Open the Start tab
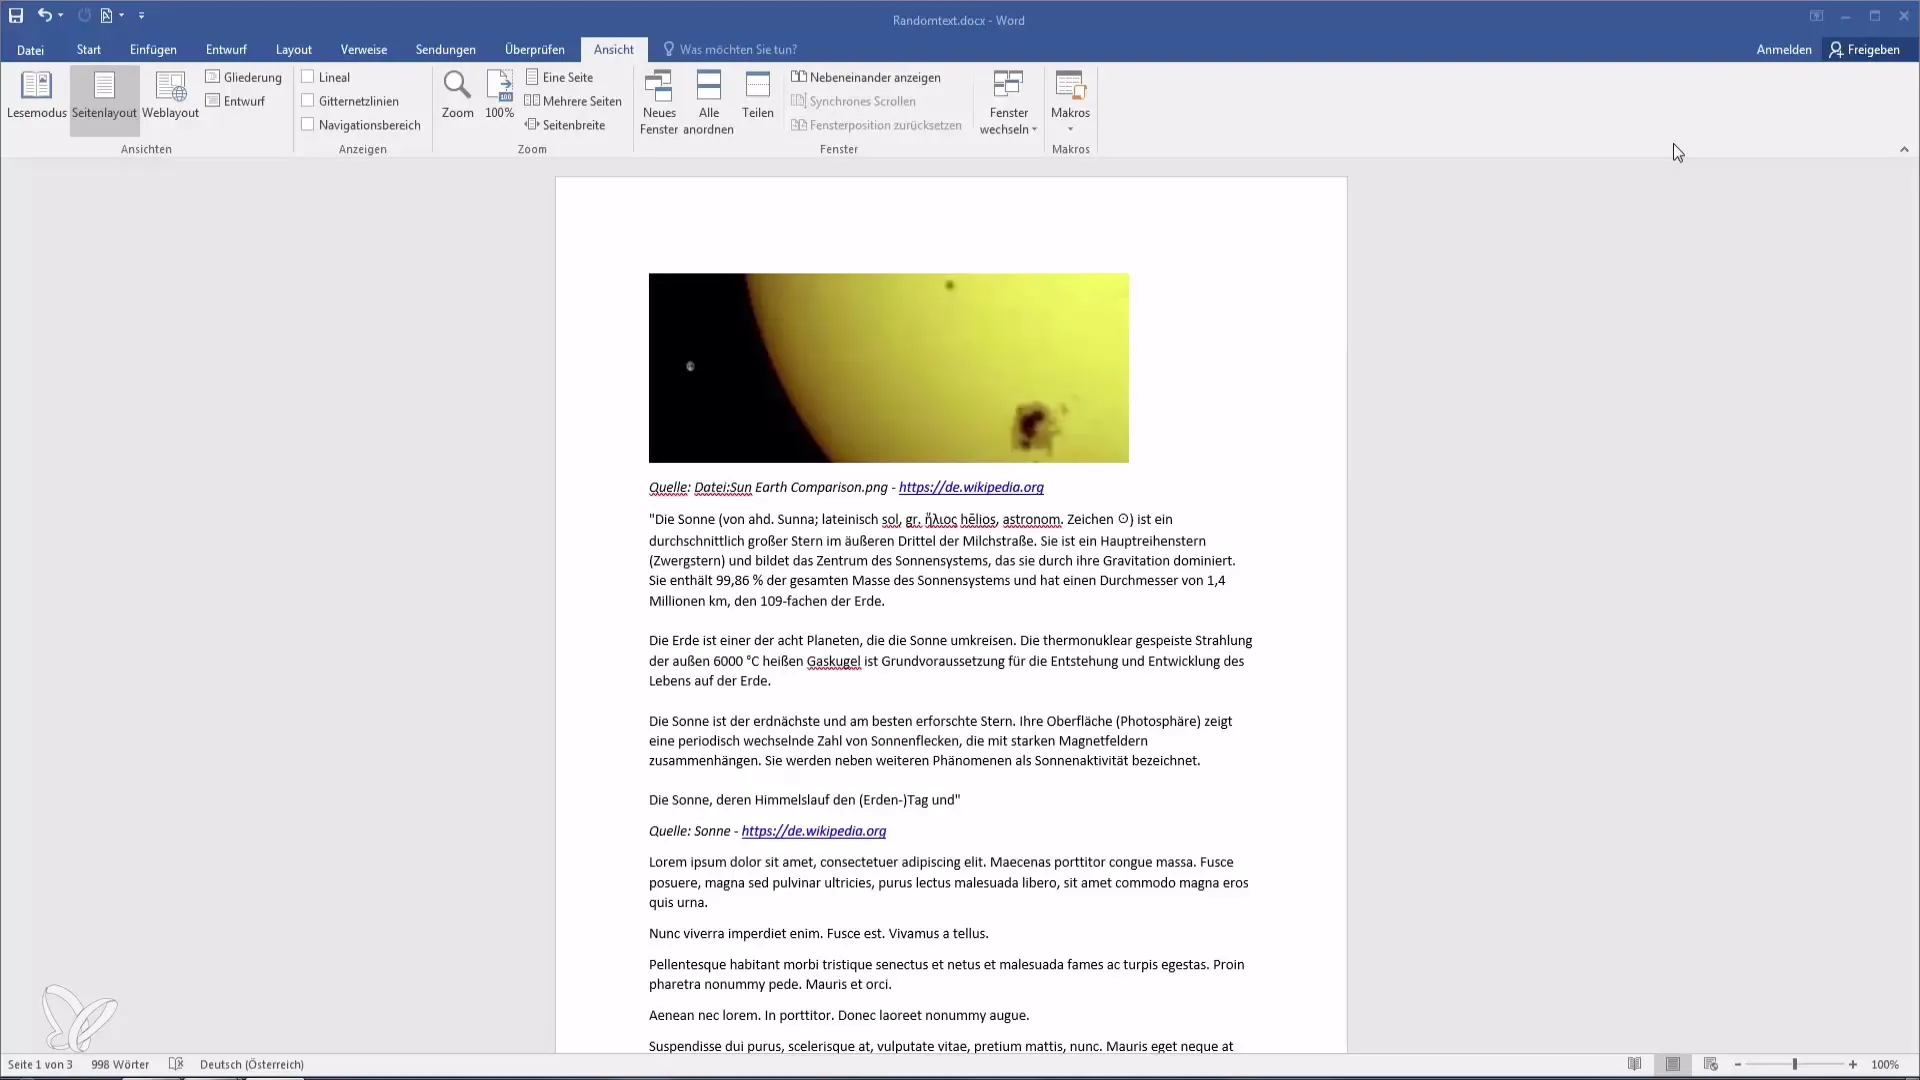Viewport: 1920px width, 1080px height. tap(88, 49)
